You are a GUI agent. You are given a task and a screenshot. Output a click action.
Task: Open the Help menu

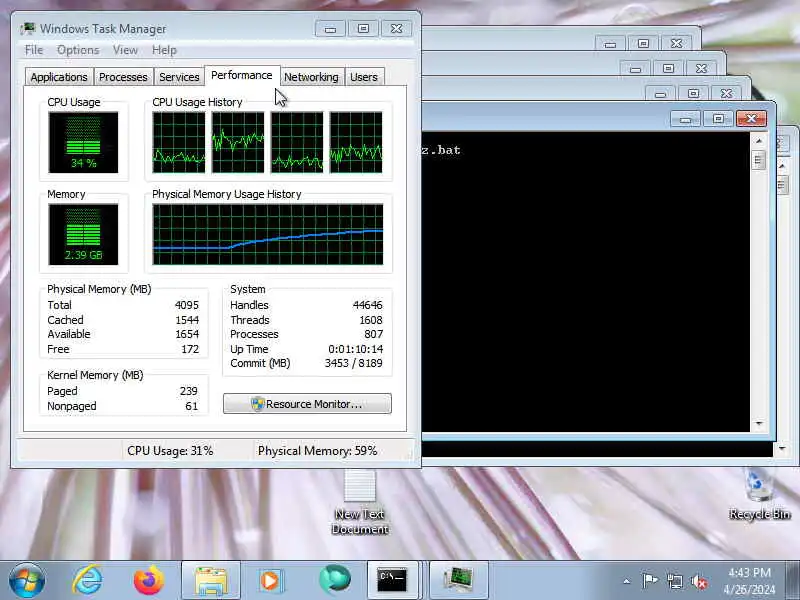click(x=164, y=50)
